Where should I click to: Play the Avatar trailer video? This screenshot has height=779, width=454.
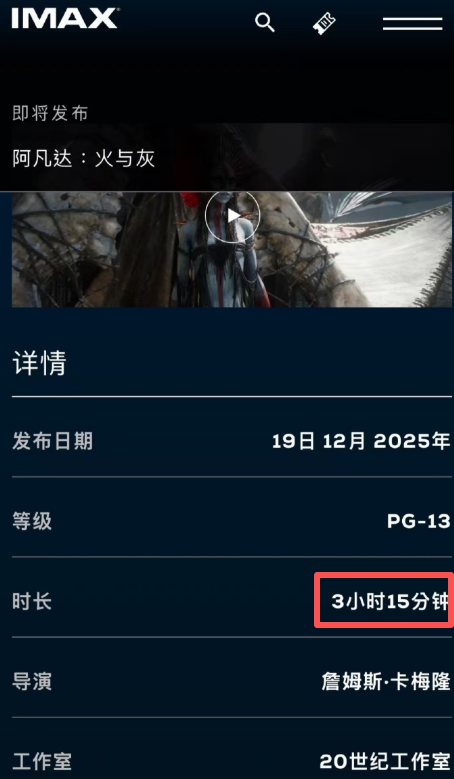232,216
